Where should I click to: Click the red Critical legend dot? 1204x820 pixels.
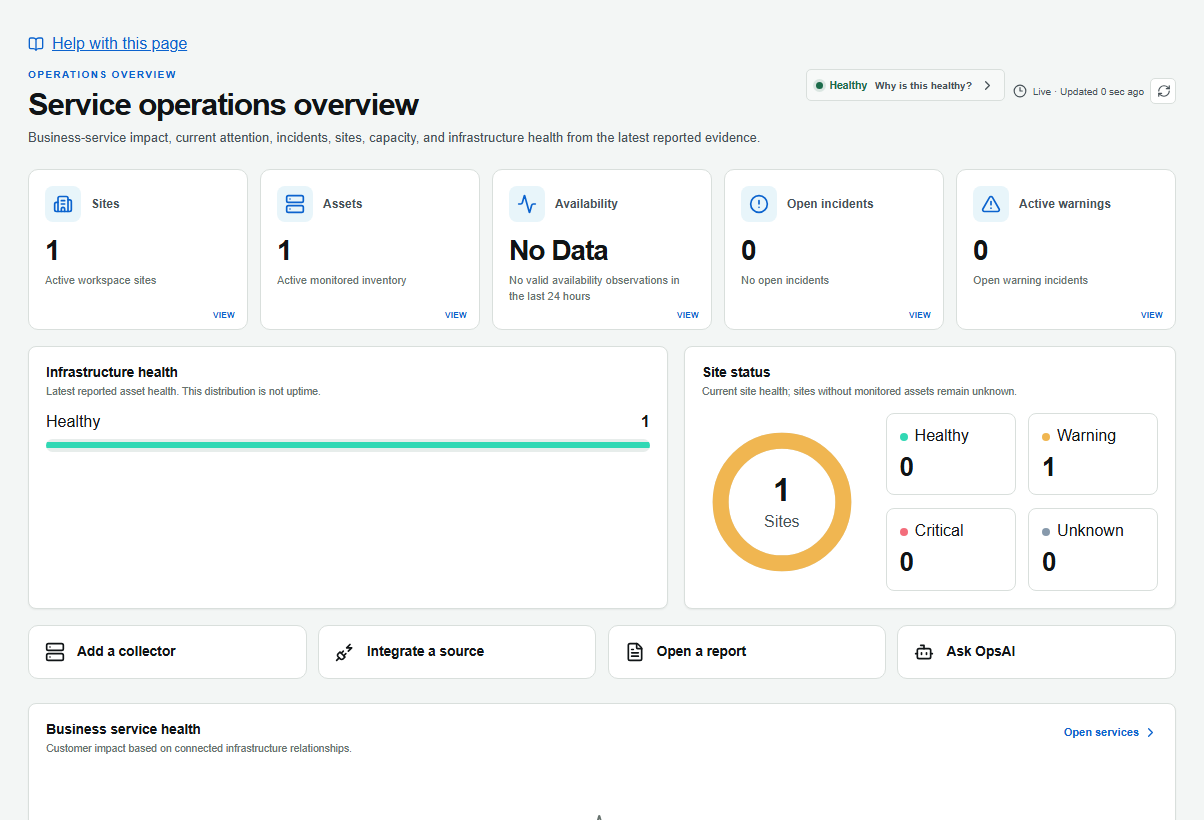click(904, 532)
